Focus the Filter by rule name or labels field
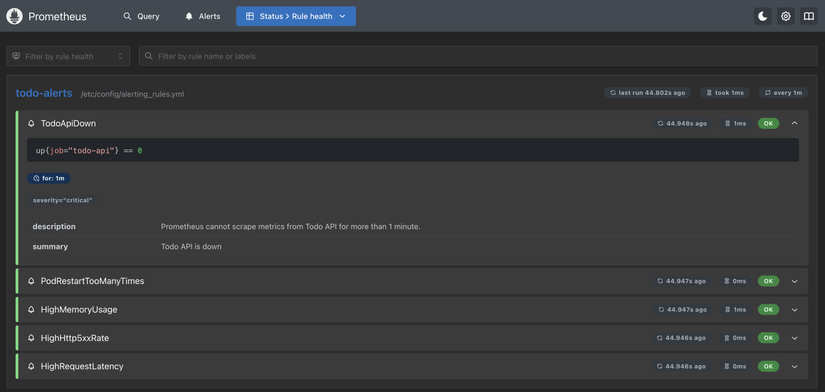 click(x=478, y=56)
